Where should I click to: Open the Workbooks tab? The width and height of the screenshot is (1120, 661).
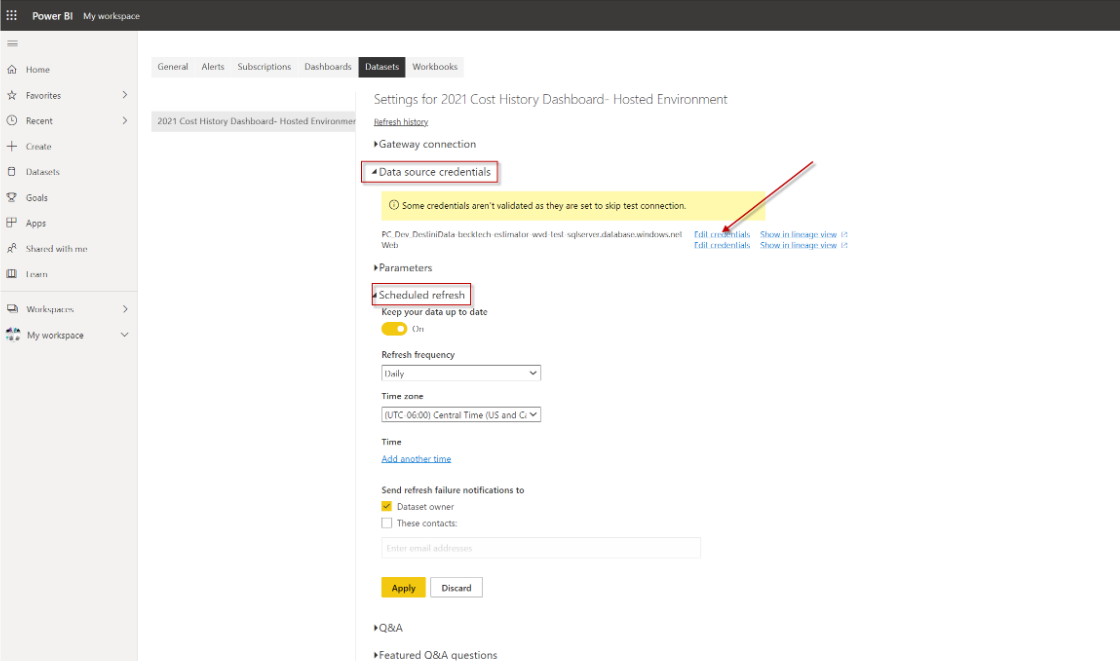434,66
